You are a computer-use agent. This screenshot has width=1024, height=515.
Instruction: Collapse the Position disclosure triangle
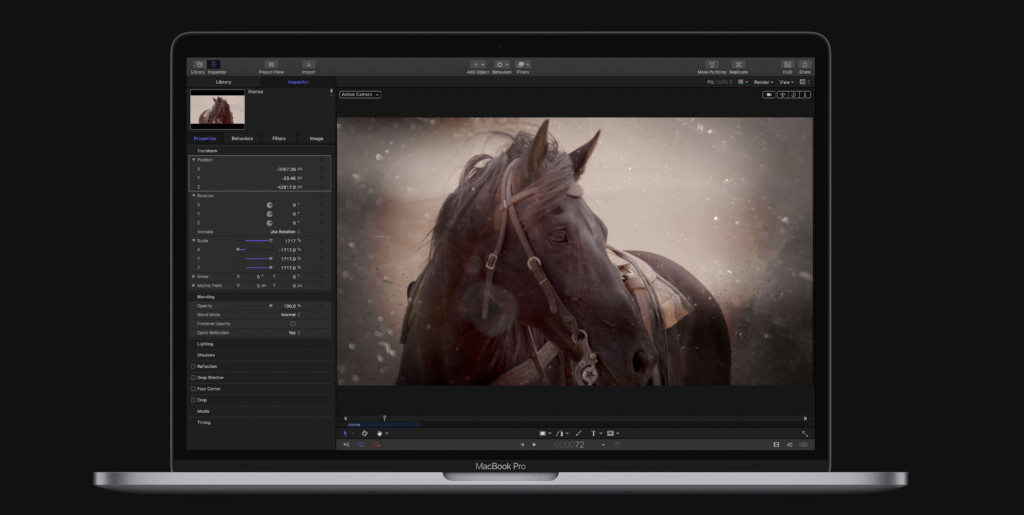193,160
